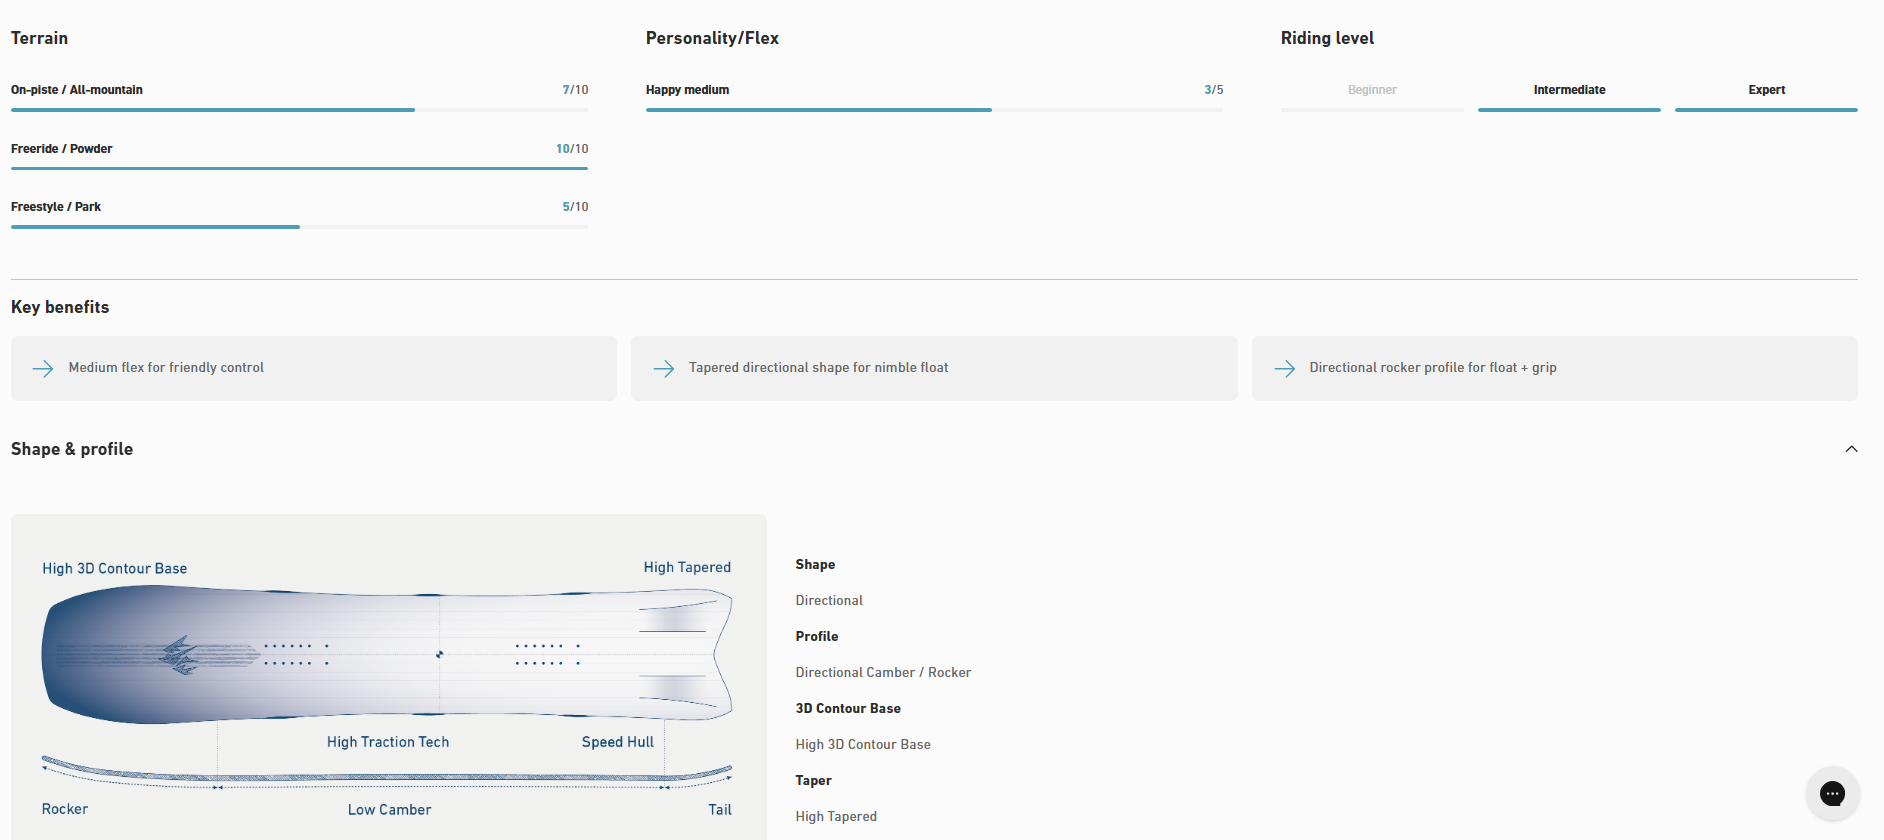Click the snowboard side profile camber drawing
The height and width of the screenshot is (840, 1884).
(x=387, y=776)
